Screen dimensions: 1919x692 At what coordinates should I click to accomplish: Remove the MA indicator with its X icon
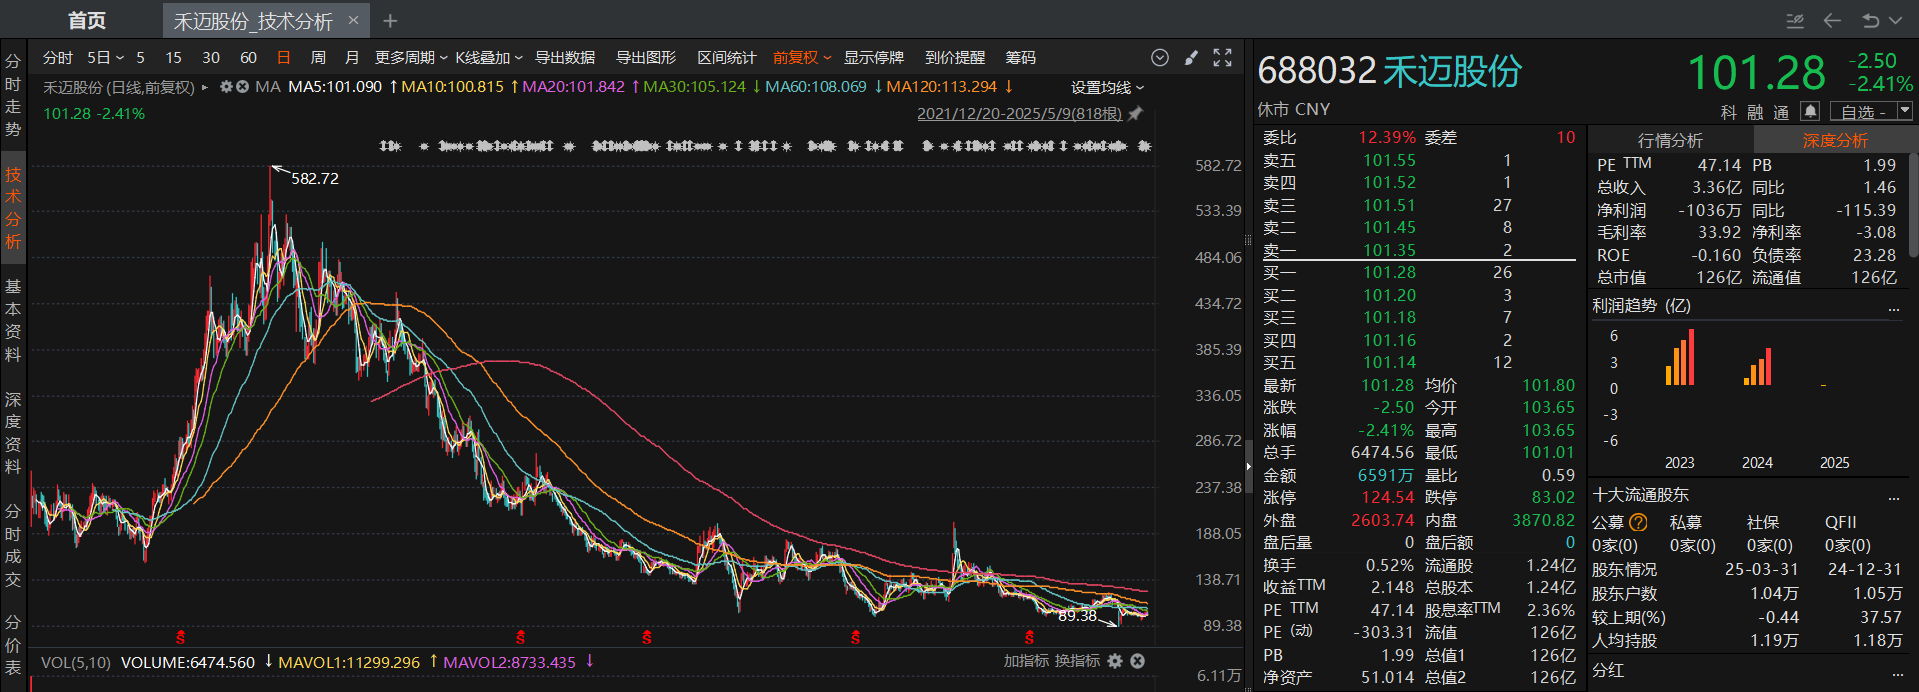pyautogui.click(x=242, y=87)
